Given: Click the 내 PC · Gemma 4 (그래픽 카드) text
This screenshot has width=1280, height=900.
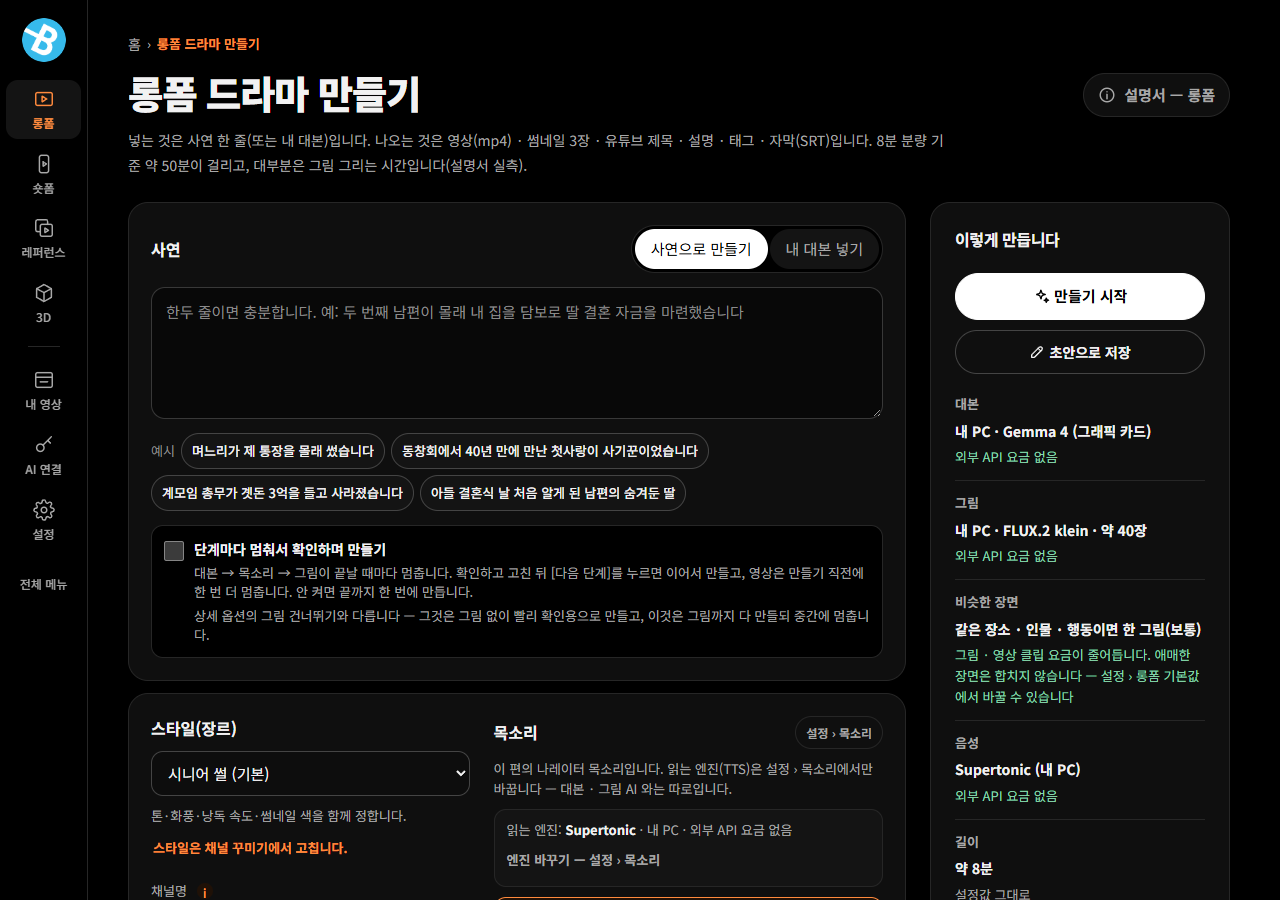Looking at the screenshot, I should click(x=1053, y=432).
